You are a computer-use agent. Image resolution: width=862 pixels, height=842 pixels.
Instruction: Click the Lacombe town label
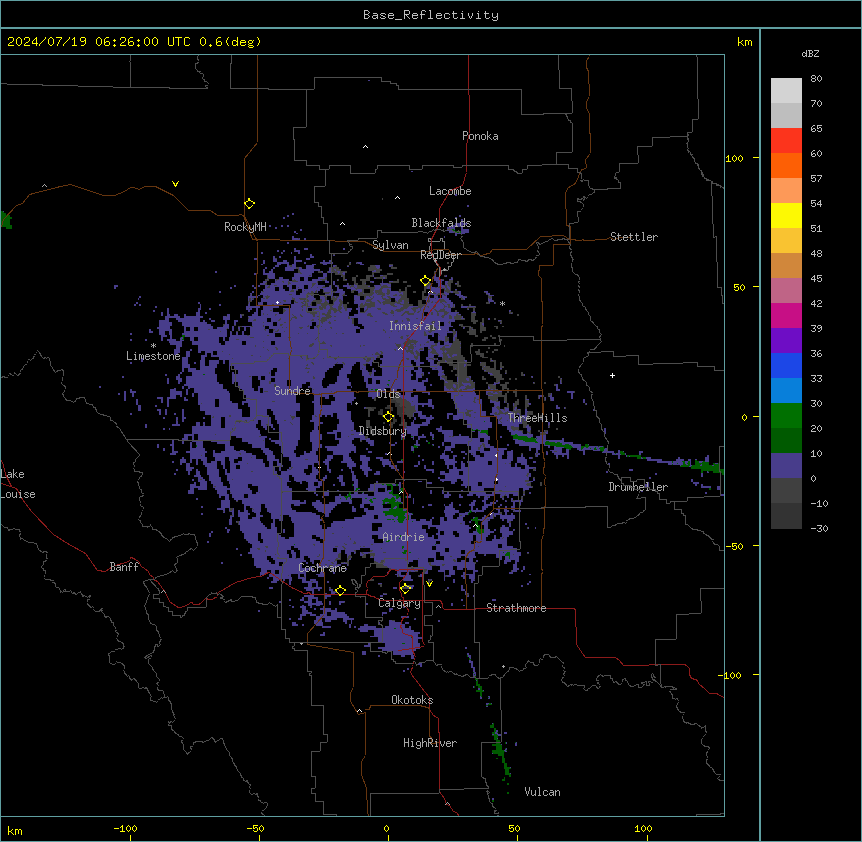point(450,191)
